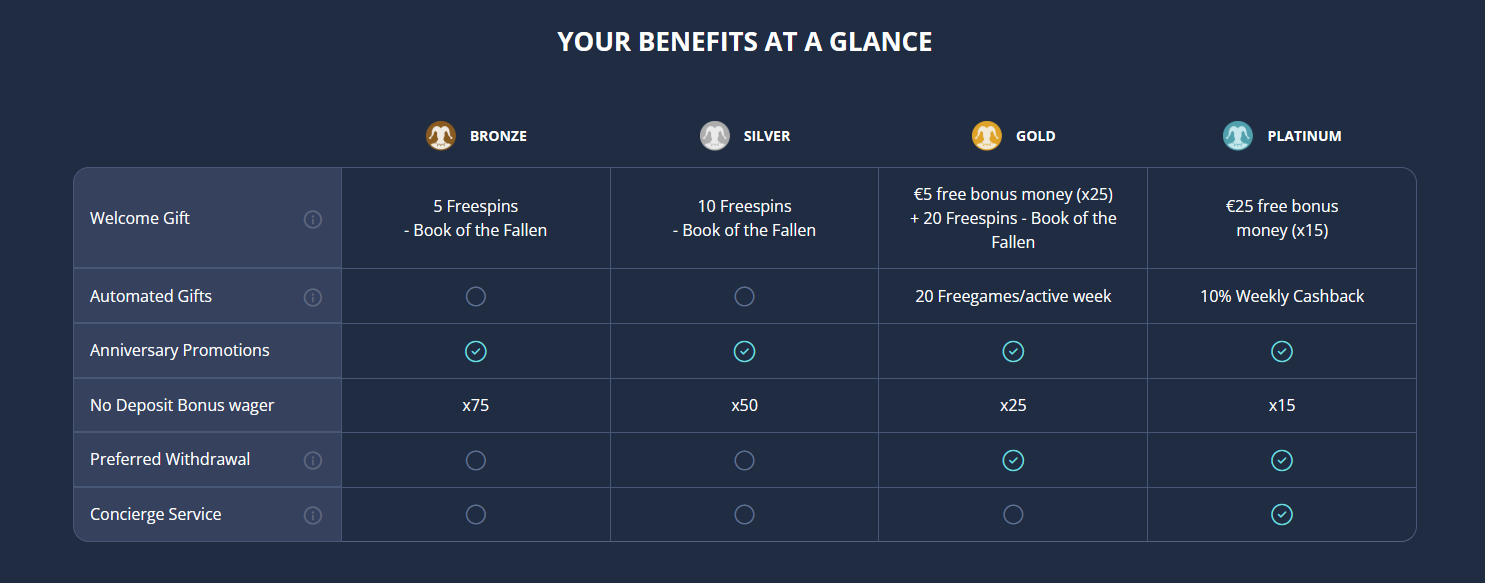
Task: Click the 10% Weekly Cashback text
Action: click(x=1282, y=296)
